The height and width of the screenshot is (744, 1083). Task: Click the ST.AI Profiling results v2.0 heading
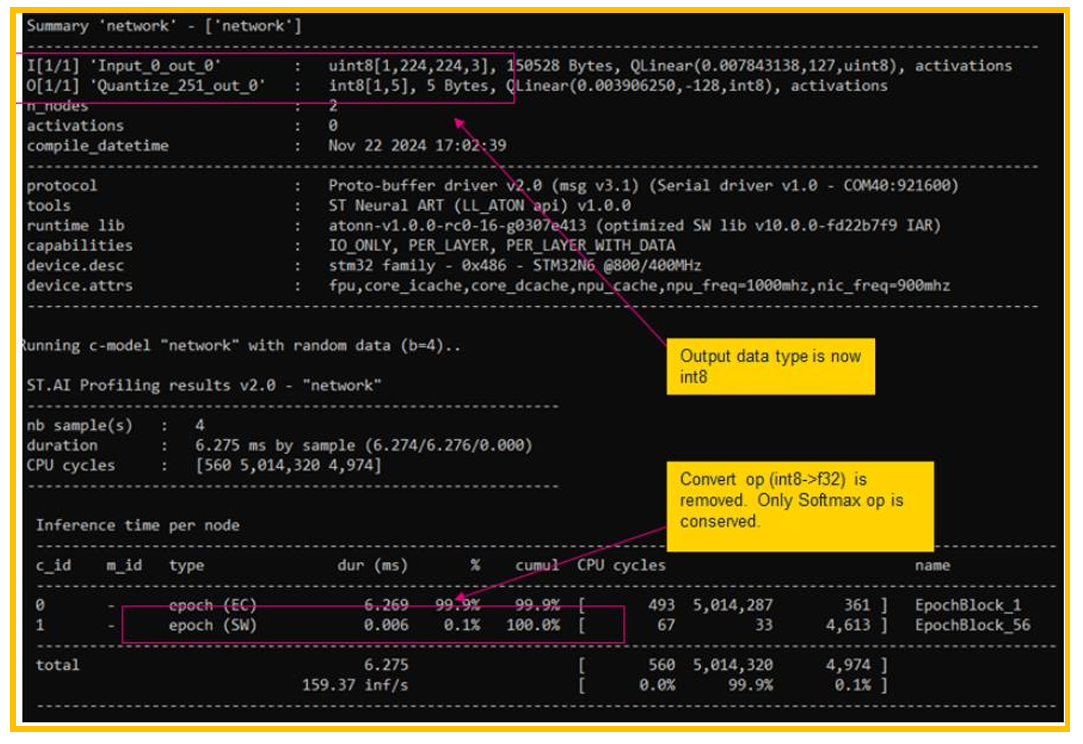coord(204,385)
